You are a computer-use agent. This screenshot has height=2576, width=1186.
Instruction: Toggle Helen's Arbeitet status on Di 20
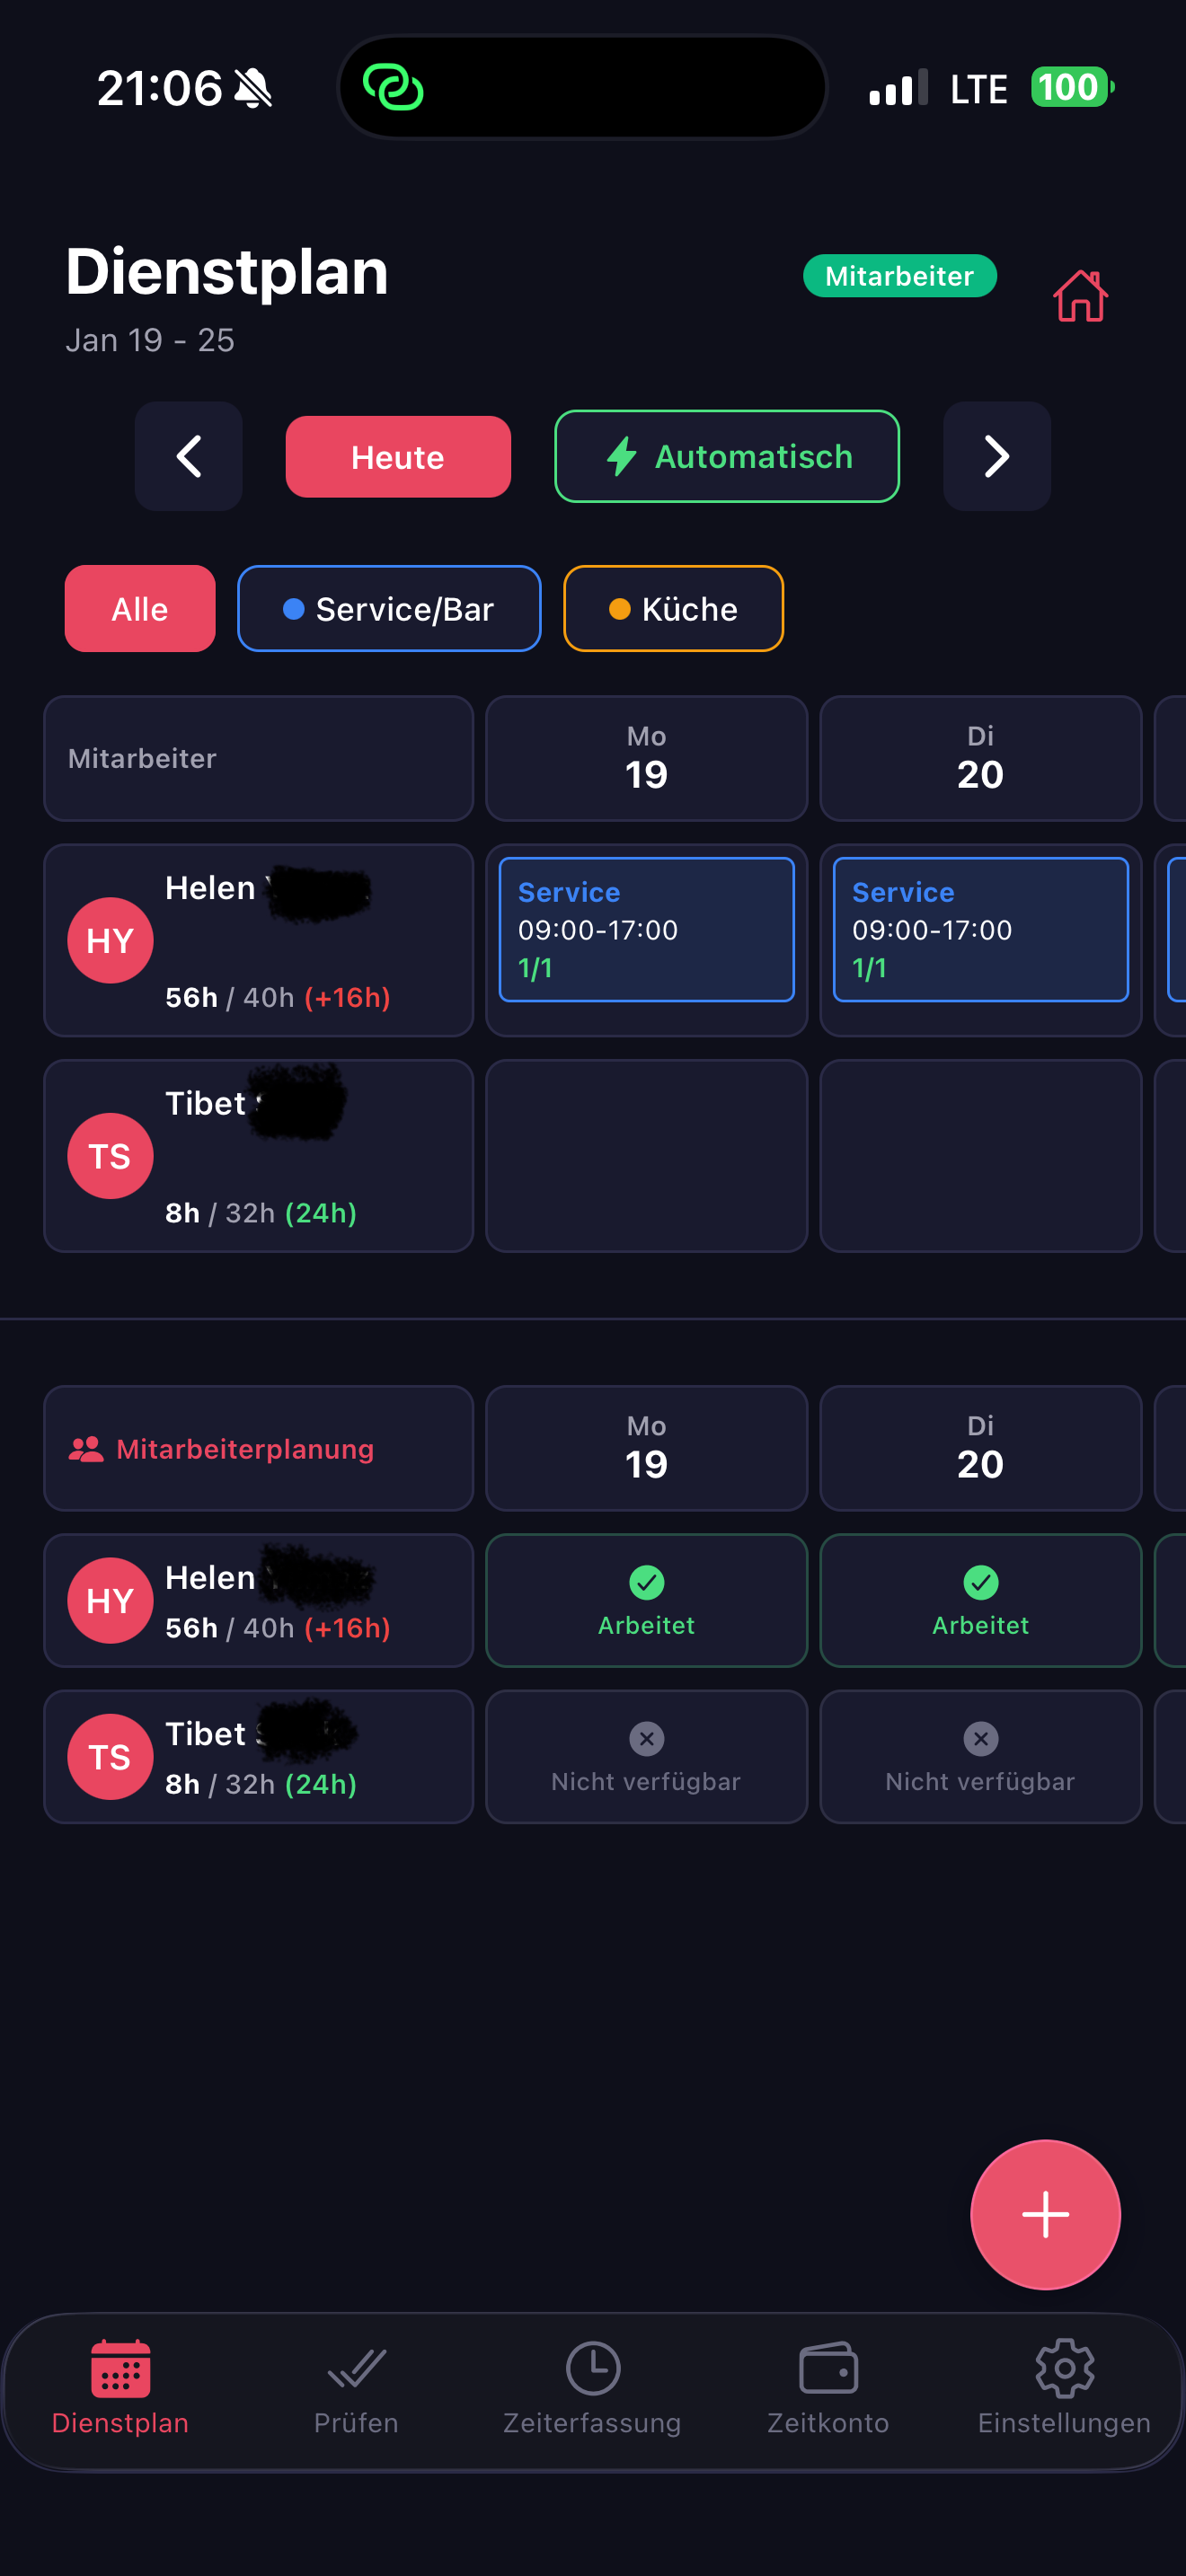tap(980, 1600)
